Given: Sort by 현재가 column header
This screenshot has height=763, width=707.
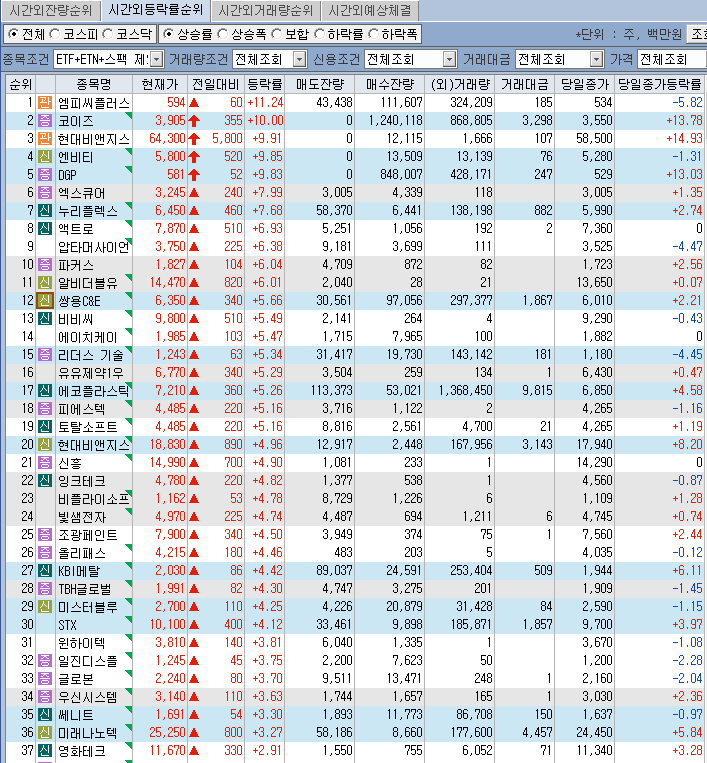Looking at the screenshot, I should point(160,84).
